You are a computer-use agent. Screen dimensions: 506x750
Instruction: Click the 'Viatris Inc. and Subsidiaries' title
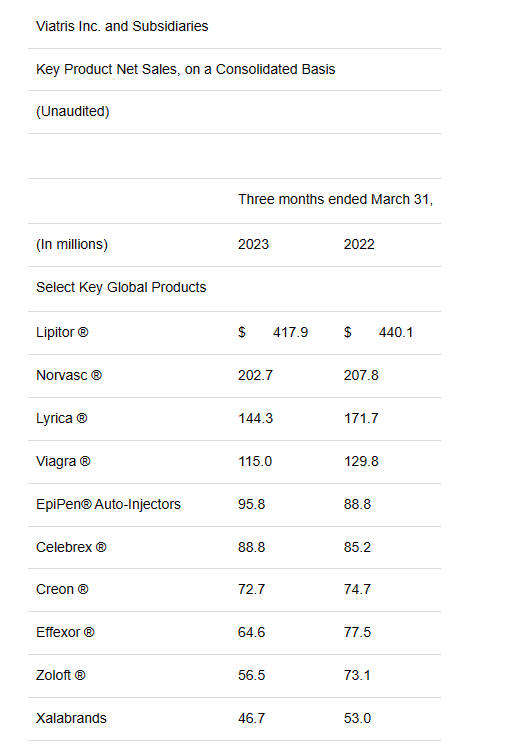tap(122, 26)
